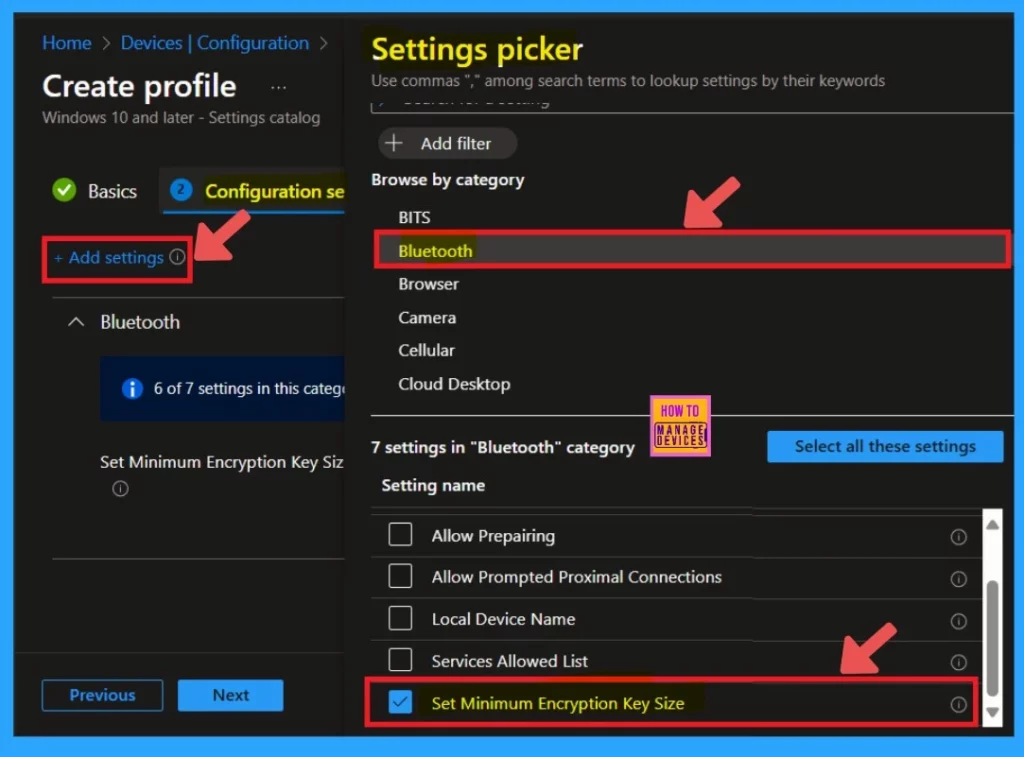Click the info icon for Allow Prepairing

pos(958,537)
